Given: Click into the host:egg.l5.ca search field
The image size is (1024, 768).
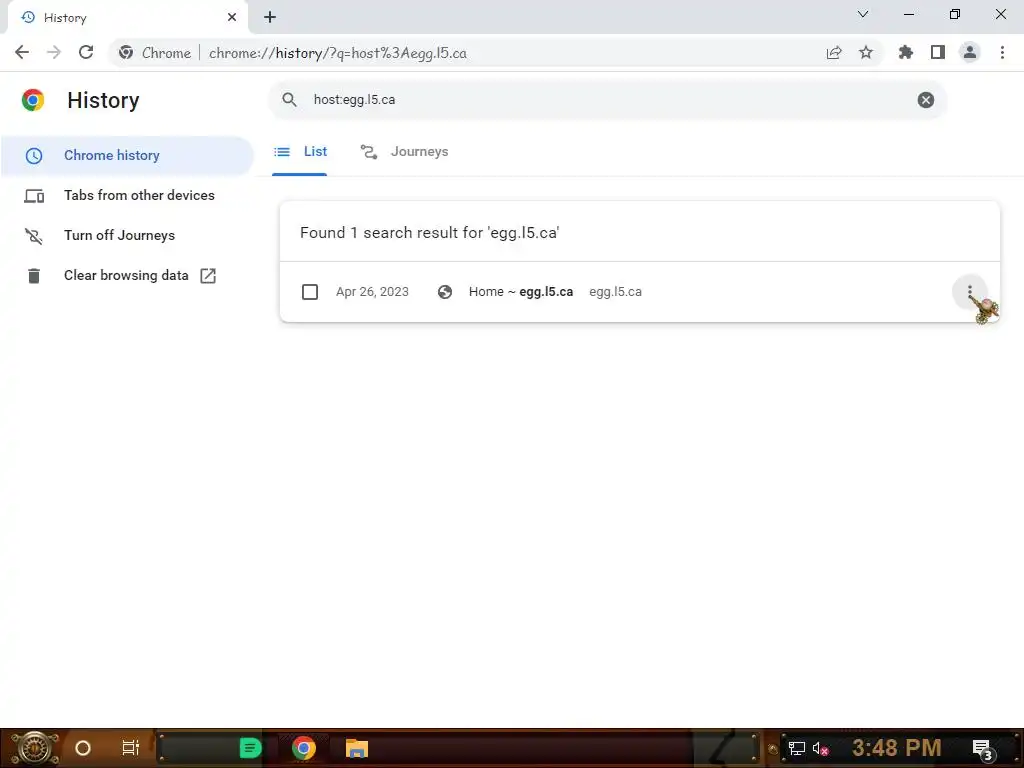Looking at the screenshot, I should 607,100.
